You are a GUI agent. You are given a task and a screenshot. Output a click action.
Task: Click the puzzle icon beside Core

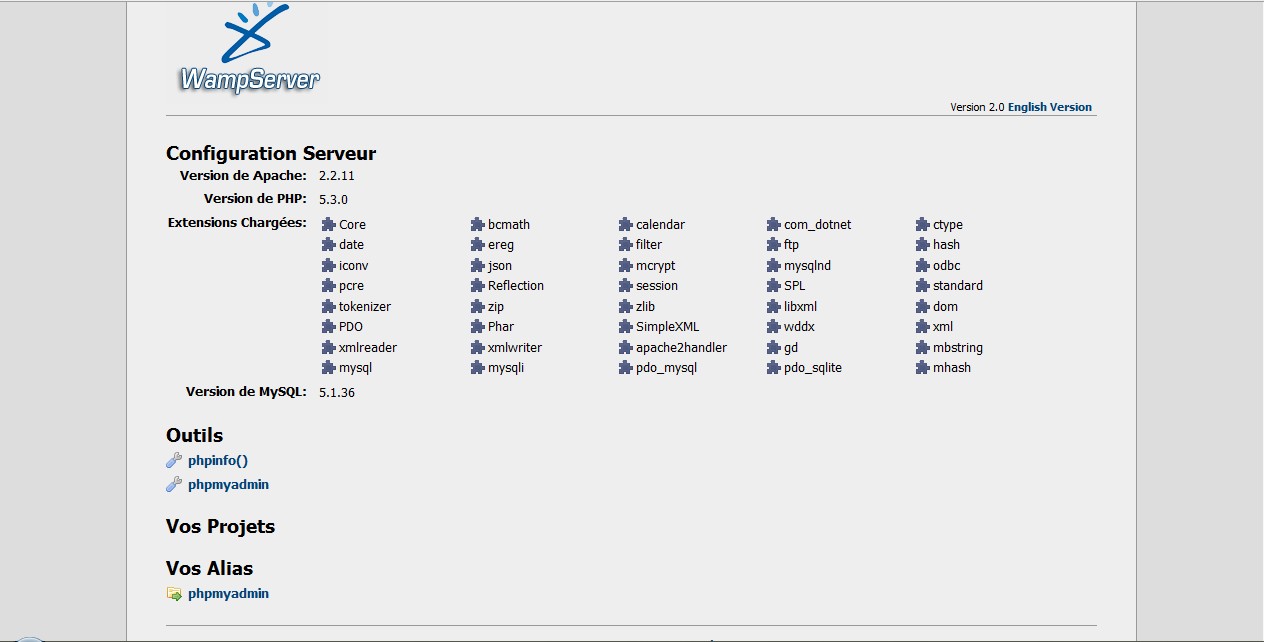[x=328, y=225]
